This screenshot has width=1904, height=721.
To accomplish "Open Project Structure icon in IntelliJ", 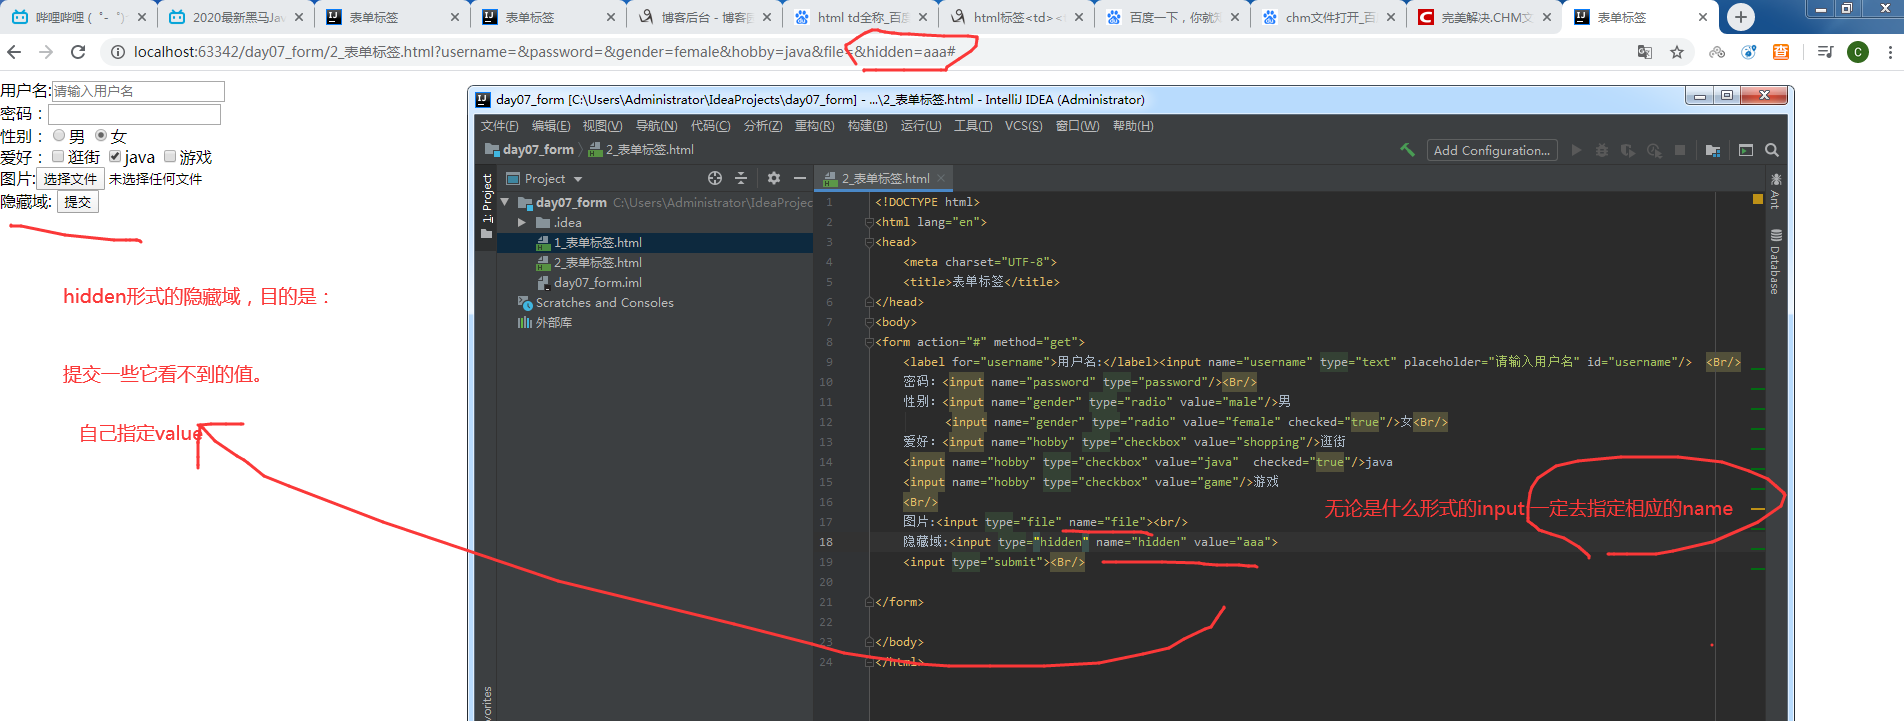I will [x=1713, y=150].
